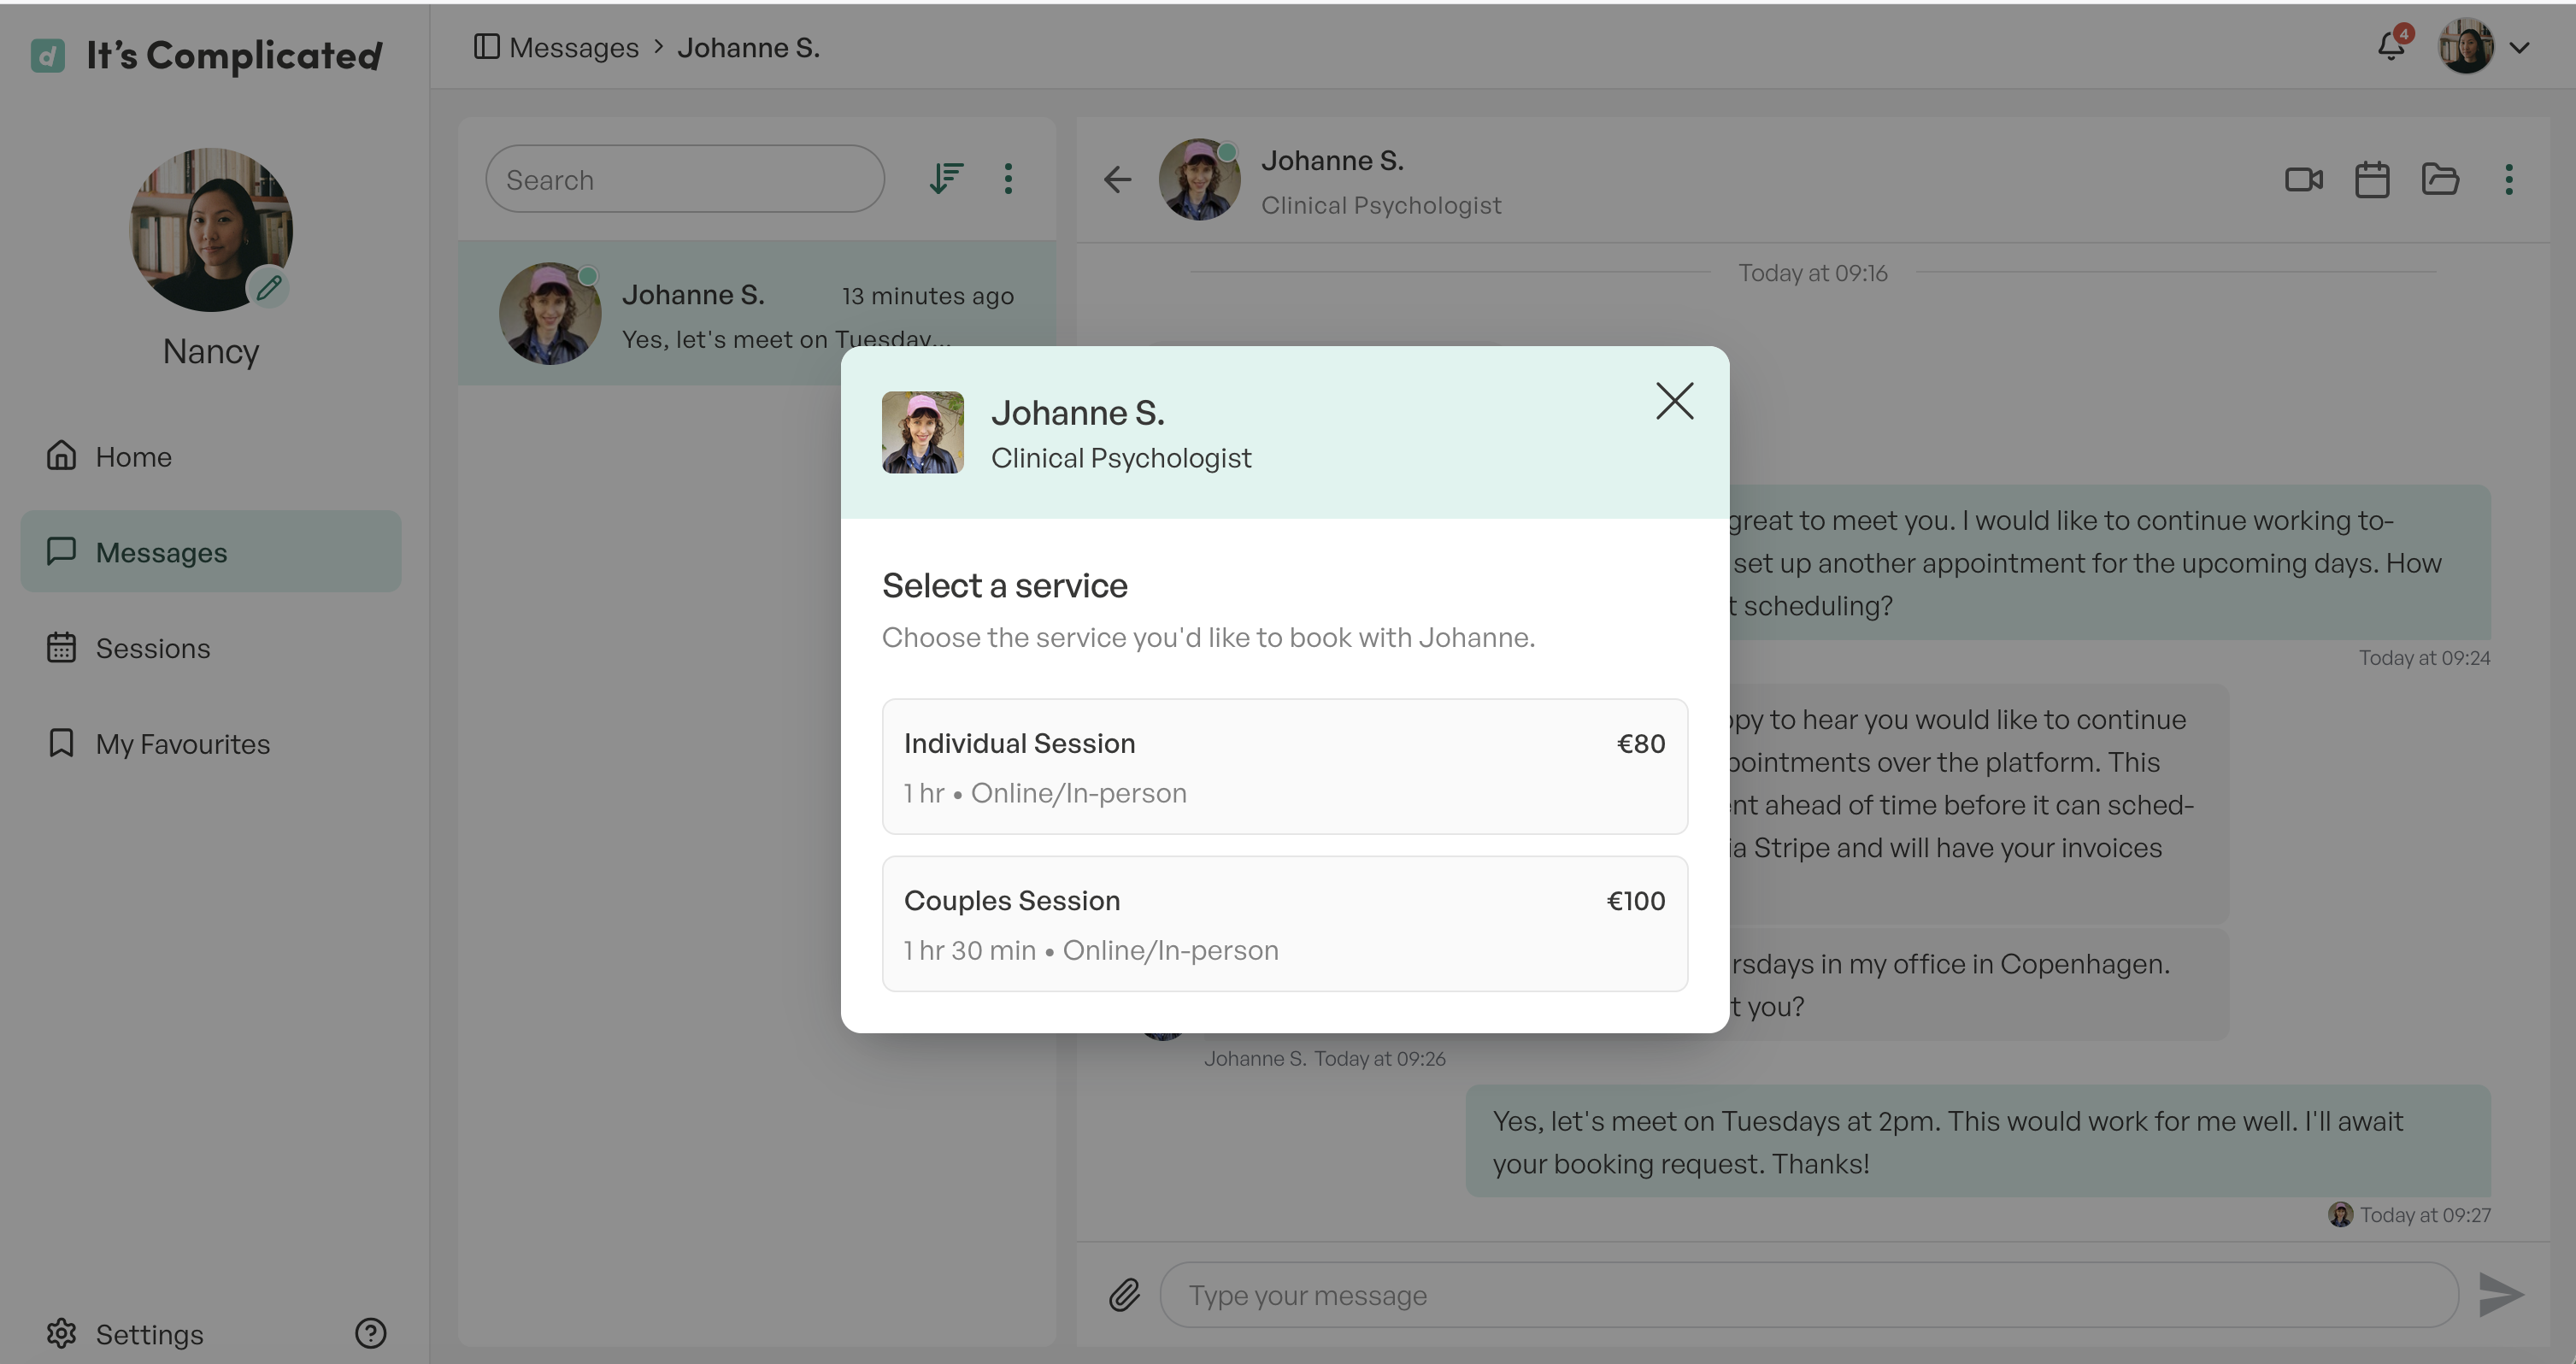Send the message with the arrow icon
The height and width of the screenshot is (1364, 2576).
(2501, 1295)
